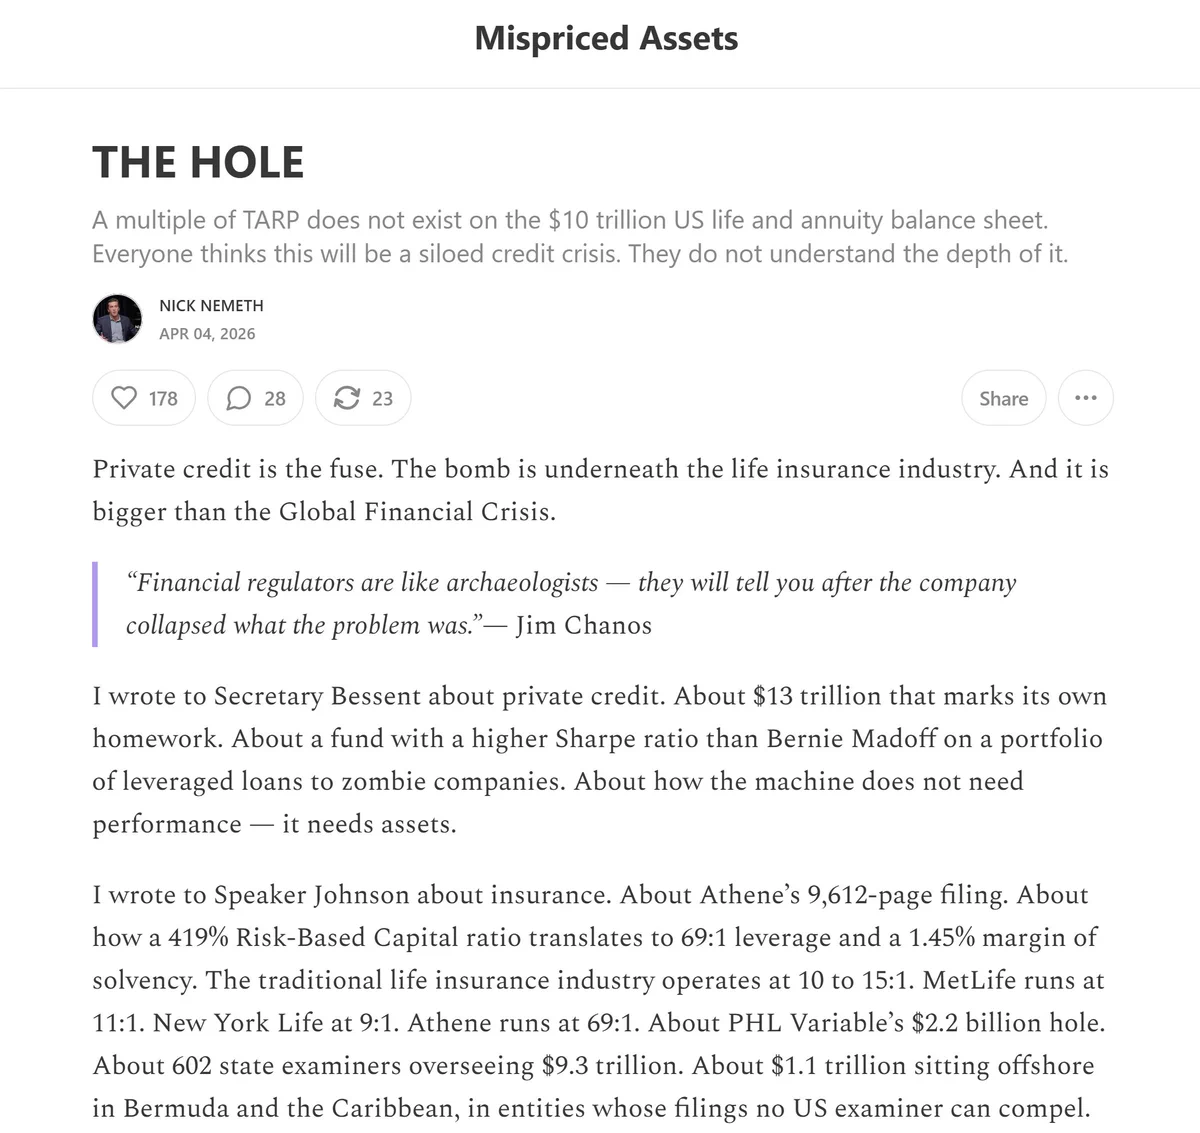Like the post with the heart icon
Screen dimensions: 1200x1133
pos(124,398)
